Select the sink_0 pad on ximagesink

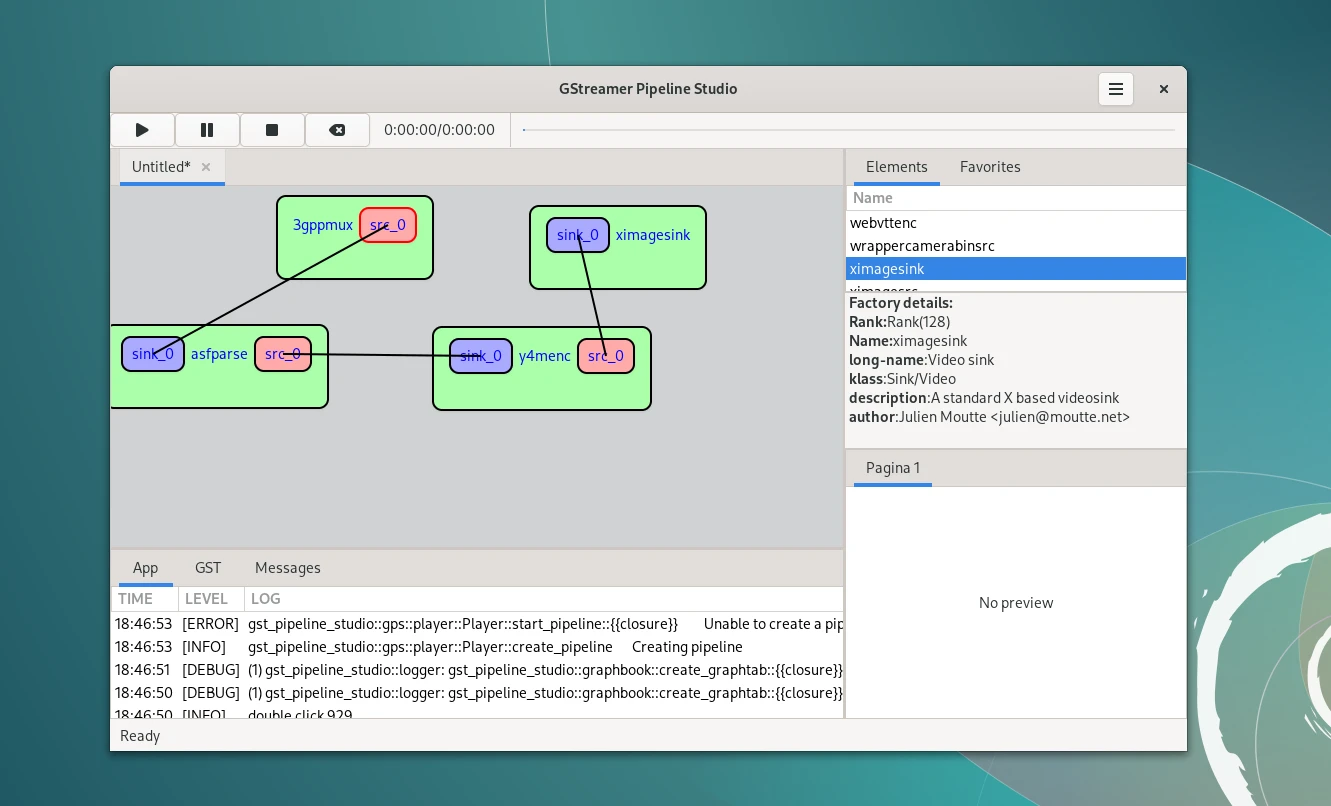click(577, 235)
